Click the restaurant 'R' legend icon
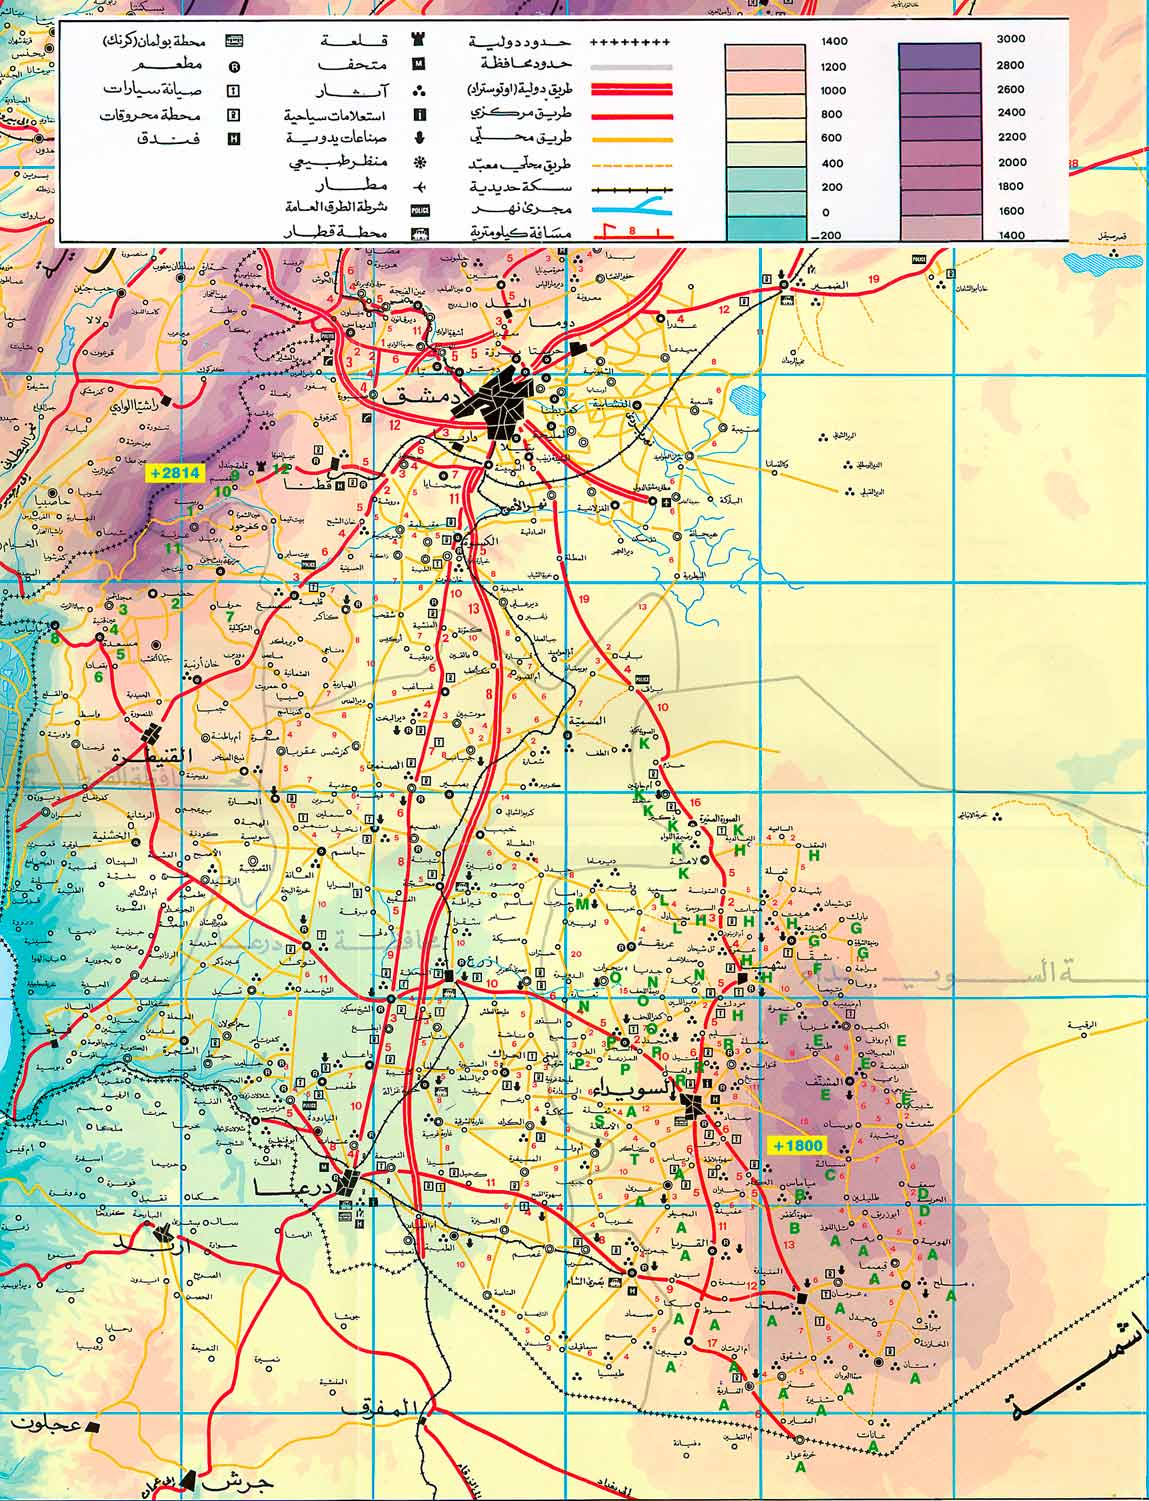Viewport: 1149px width, 1501px height. pos(233,67)
